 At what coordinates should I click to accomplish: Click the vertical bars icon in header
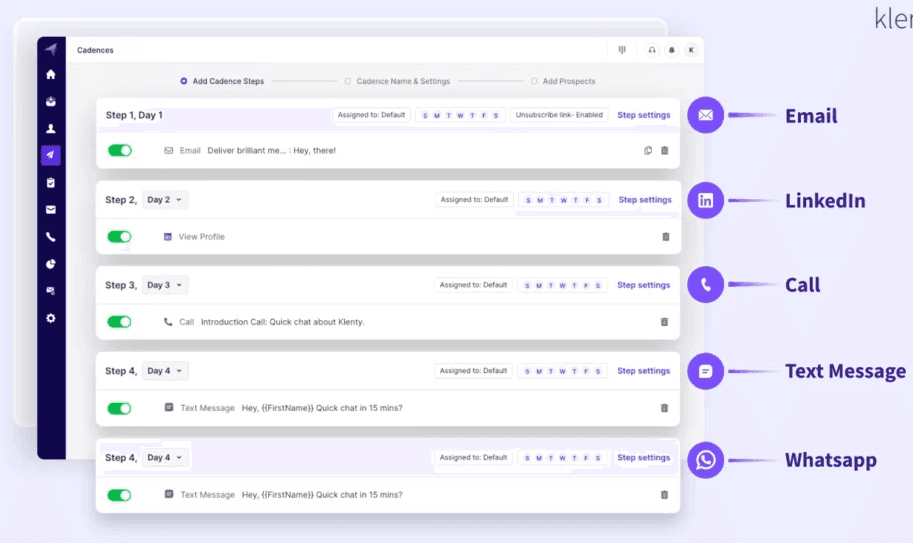[622, 50]
